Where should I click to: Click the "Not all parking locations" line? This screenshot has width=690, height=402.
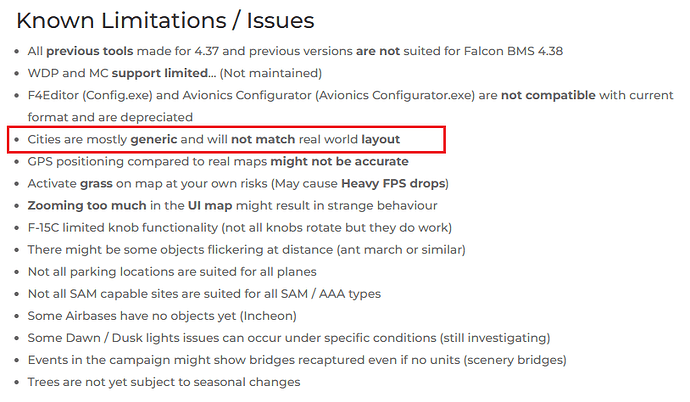click(x=172, y=272)
